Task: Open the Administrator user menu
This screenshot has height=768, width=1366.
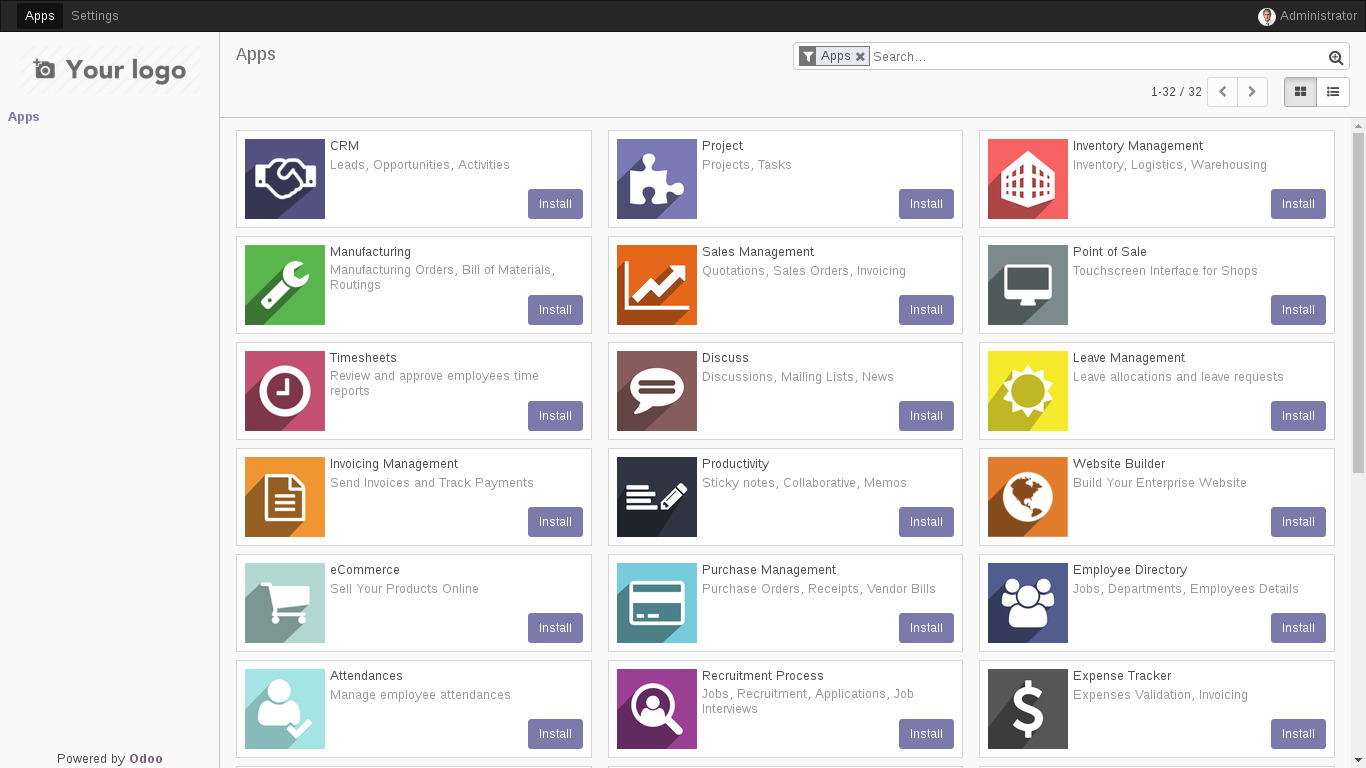Action: pos(1307,15)
